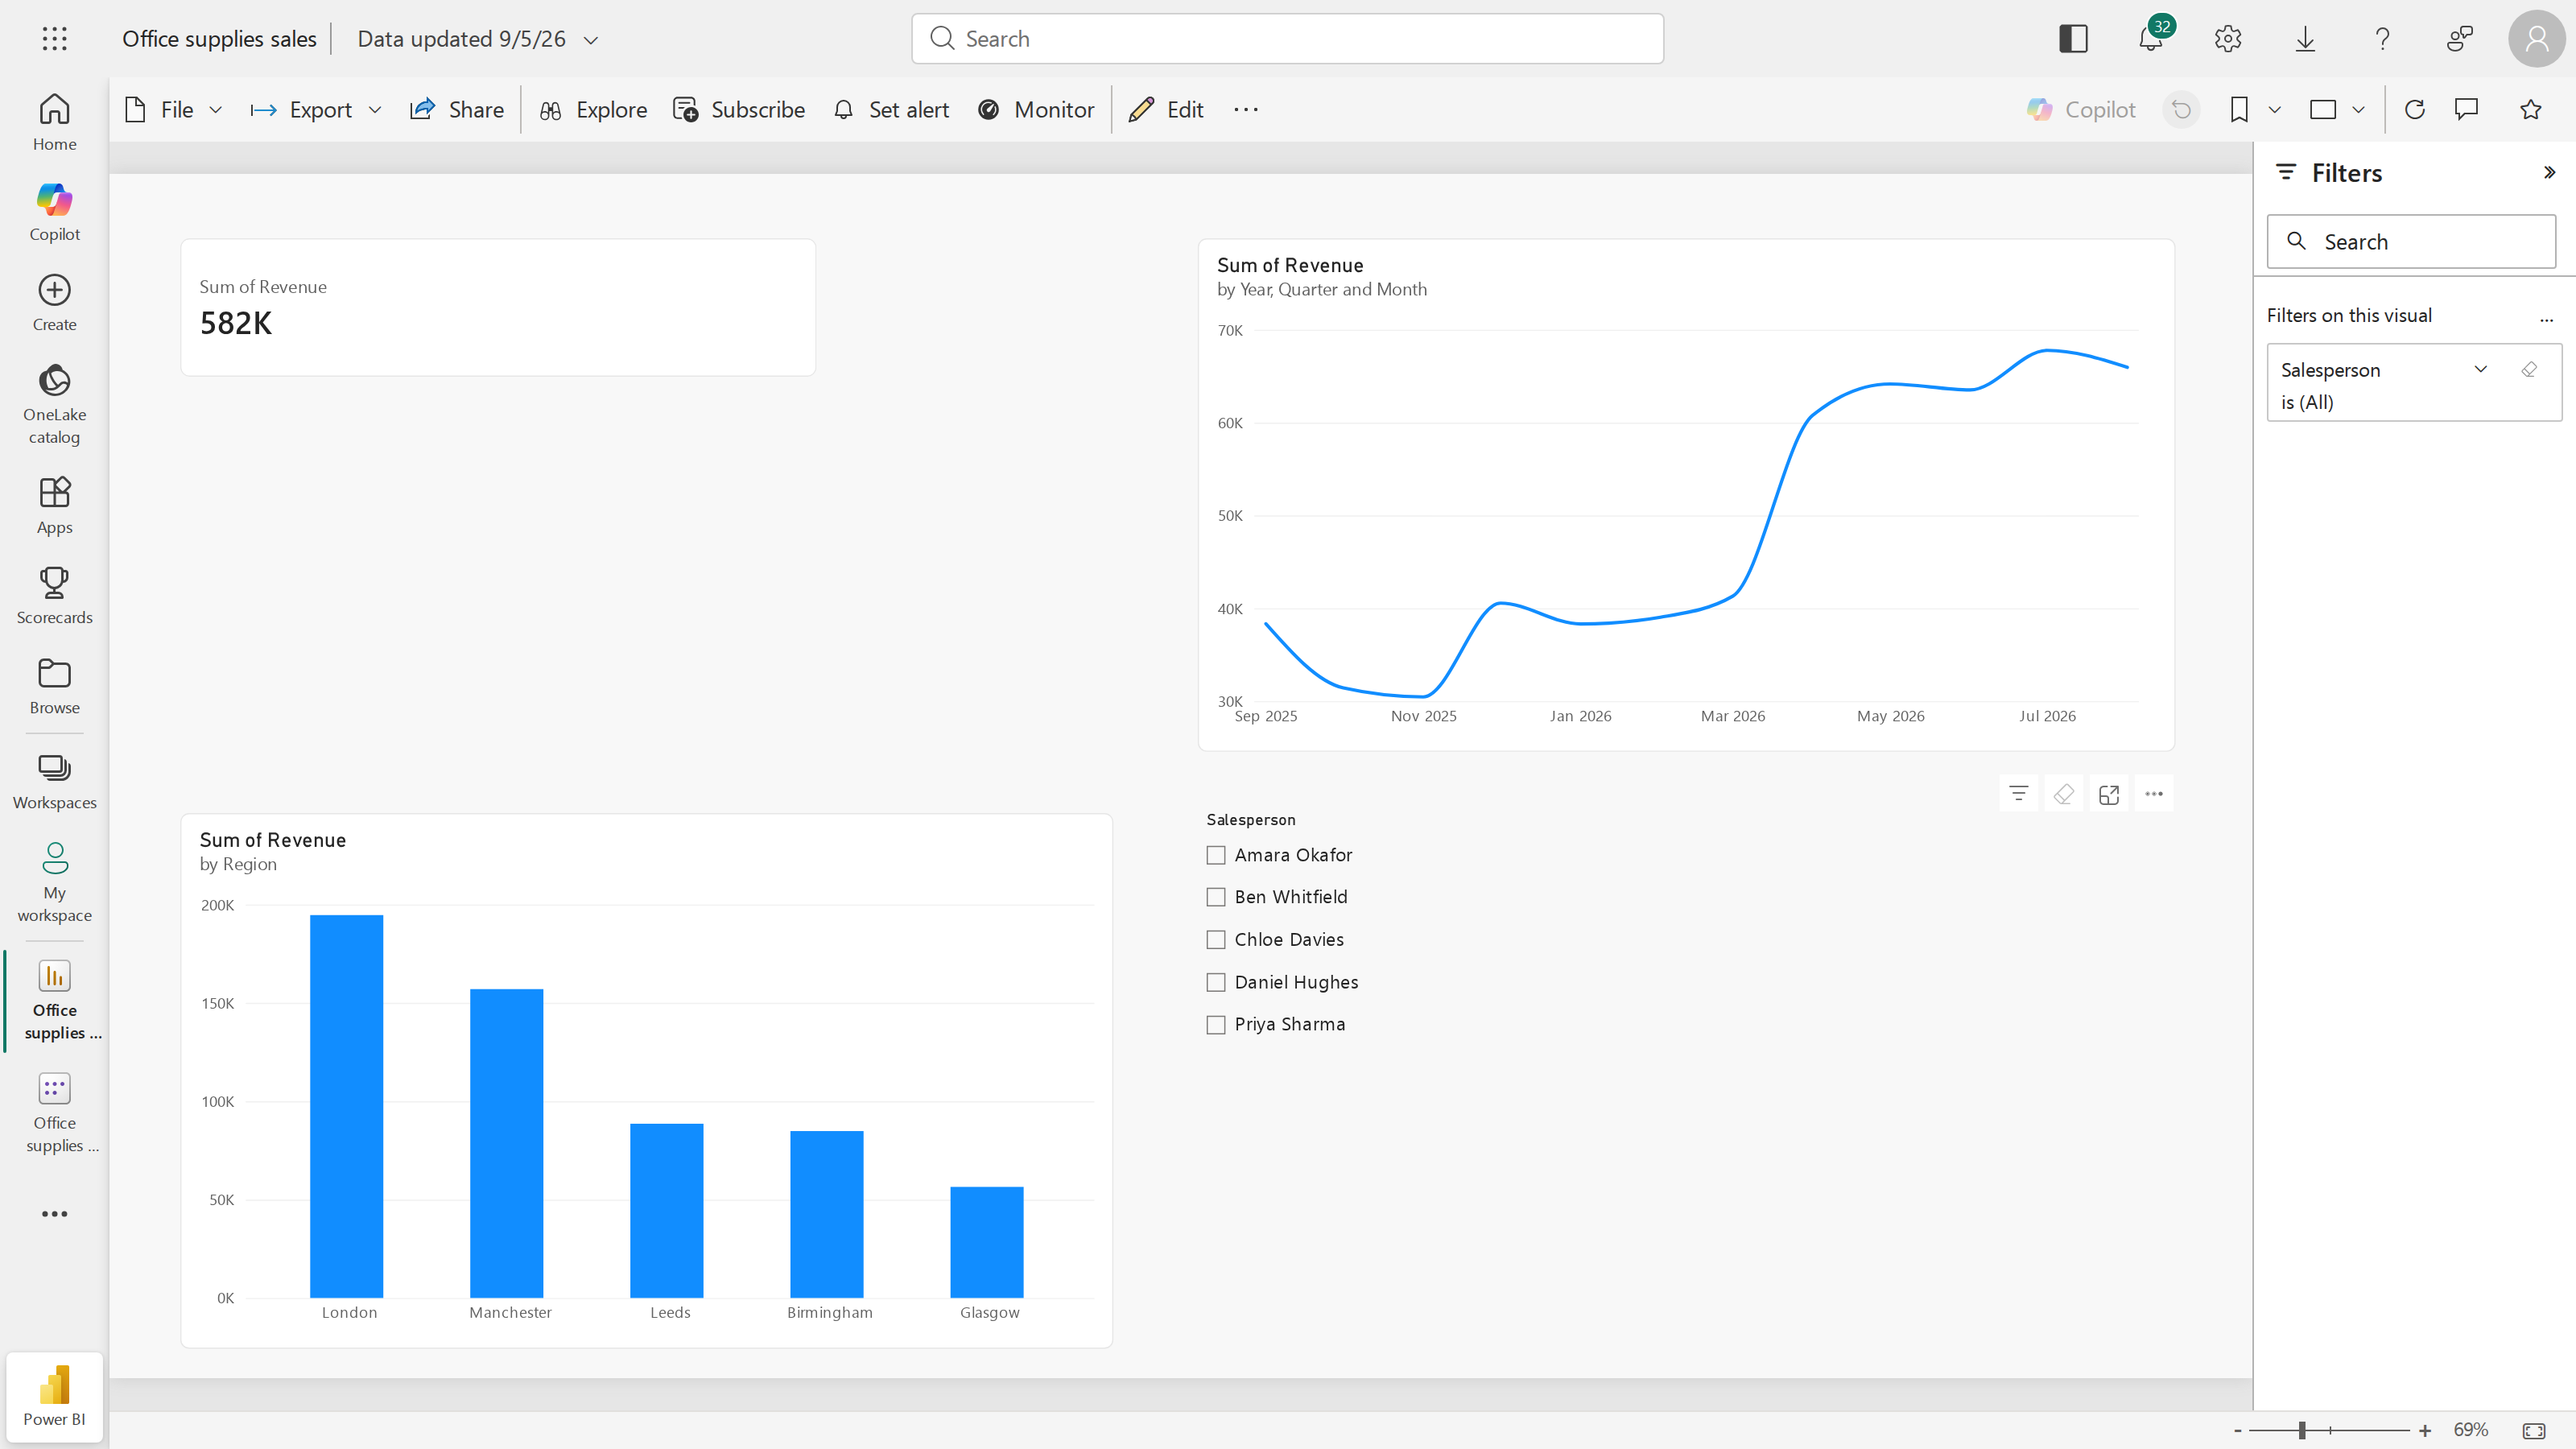Click the top Search field

pyautogui.click(x=1287, y=39)
